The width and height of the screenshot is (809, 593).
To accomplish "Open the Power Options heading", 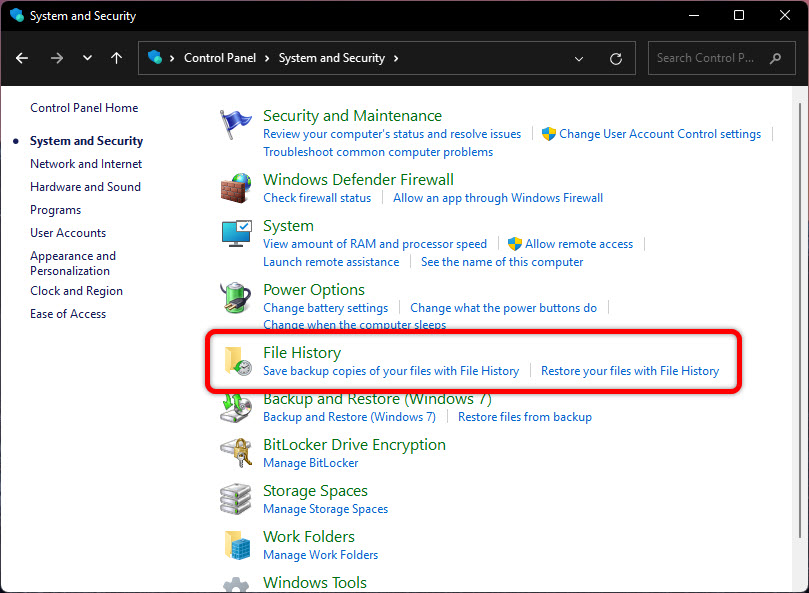I will click(314, 290).
